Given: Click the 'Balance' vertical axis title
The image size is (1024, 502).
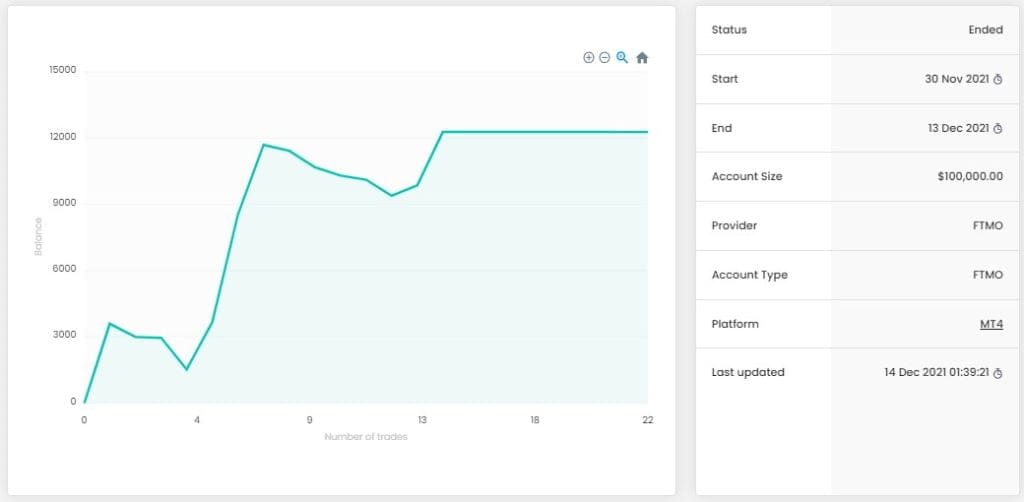Looking at the screenshot, I should [39, 236].
